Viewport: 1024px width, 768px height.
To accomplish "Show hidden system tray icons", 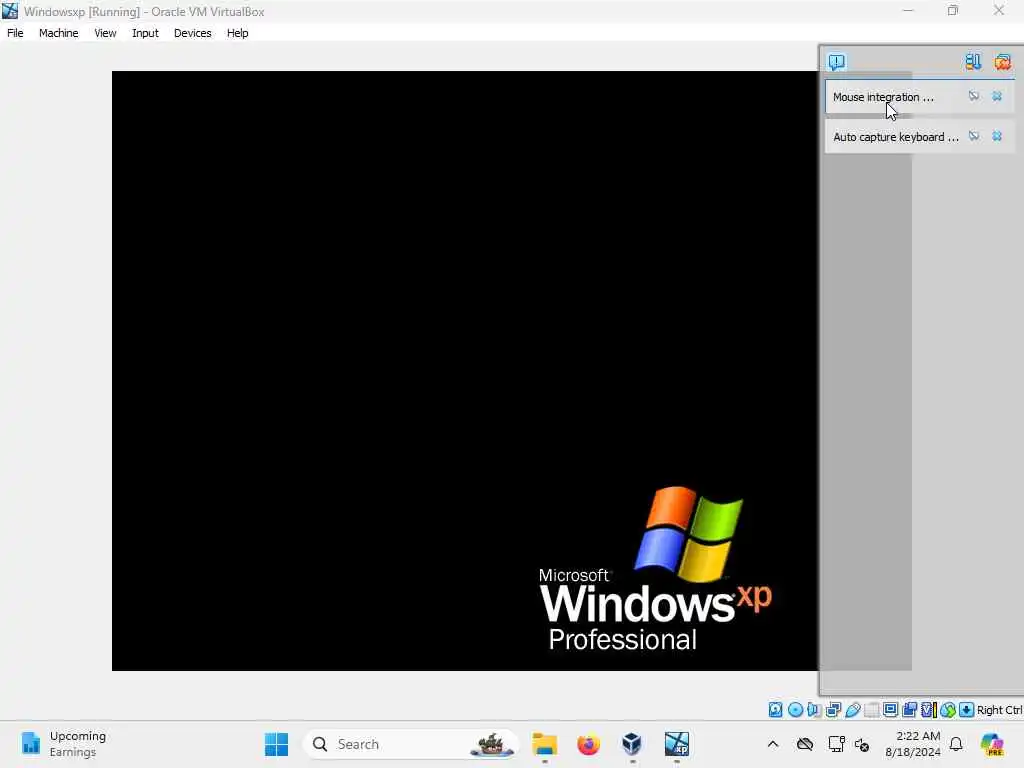I will point(773,744).
